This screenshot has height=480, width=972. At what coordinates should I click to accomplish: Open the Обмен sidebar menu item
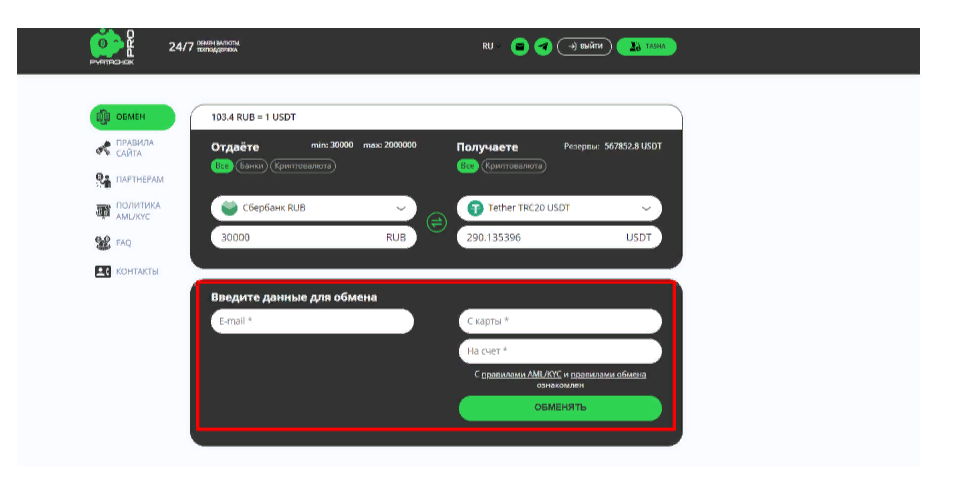[x=132, y=117]
